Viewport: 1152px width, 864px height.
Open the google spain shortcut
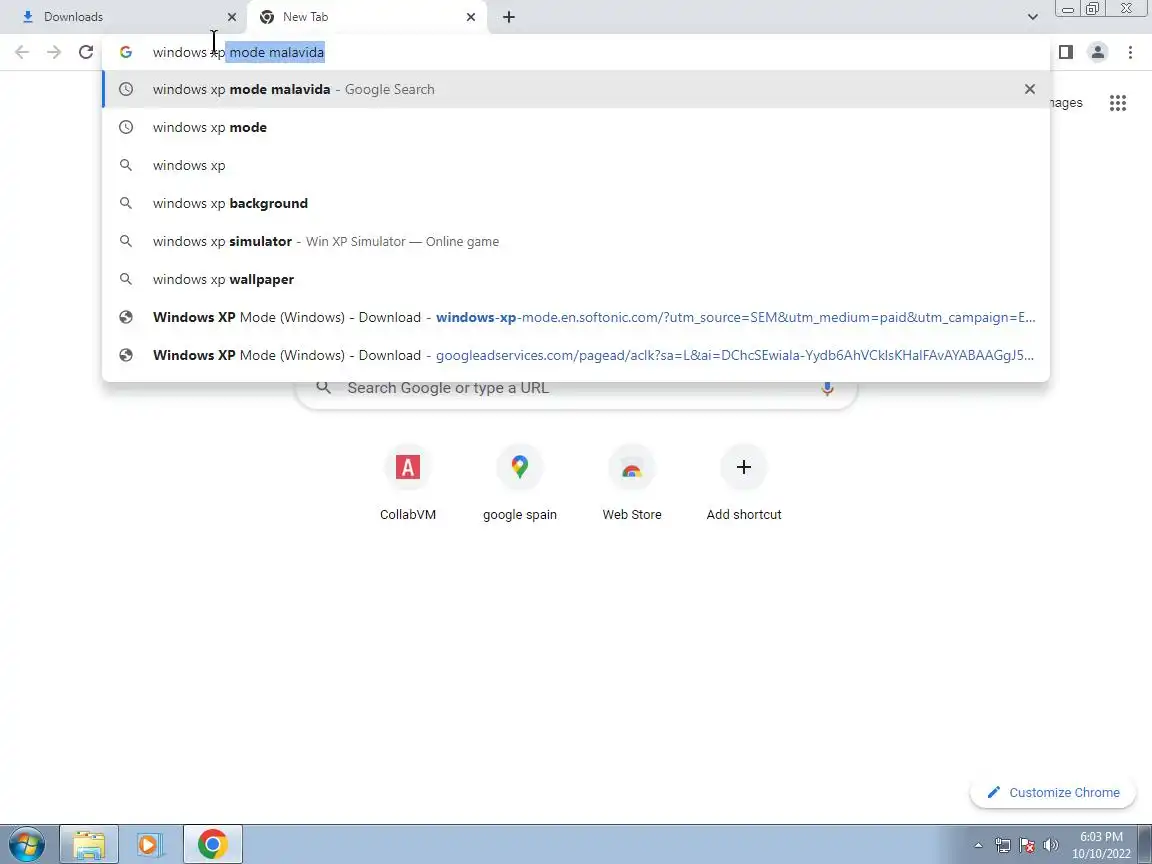(519, 483)
